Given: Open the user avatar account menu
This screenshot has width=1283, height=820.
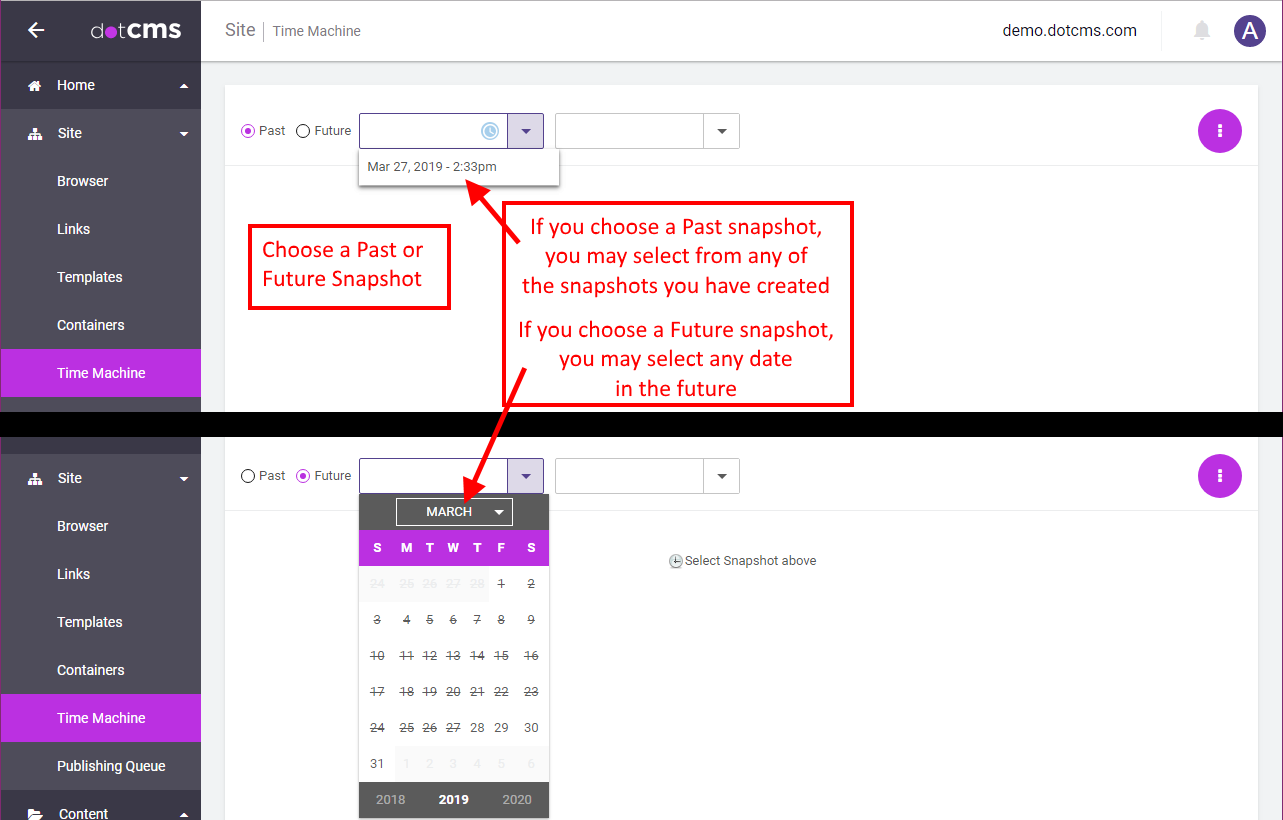Looking at the screenshot, I should coord(1249,31).
